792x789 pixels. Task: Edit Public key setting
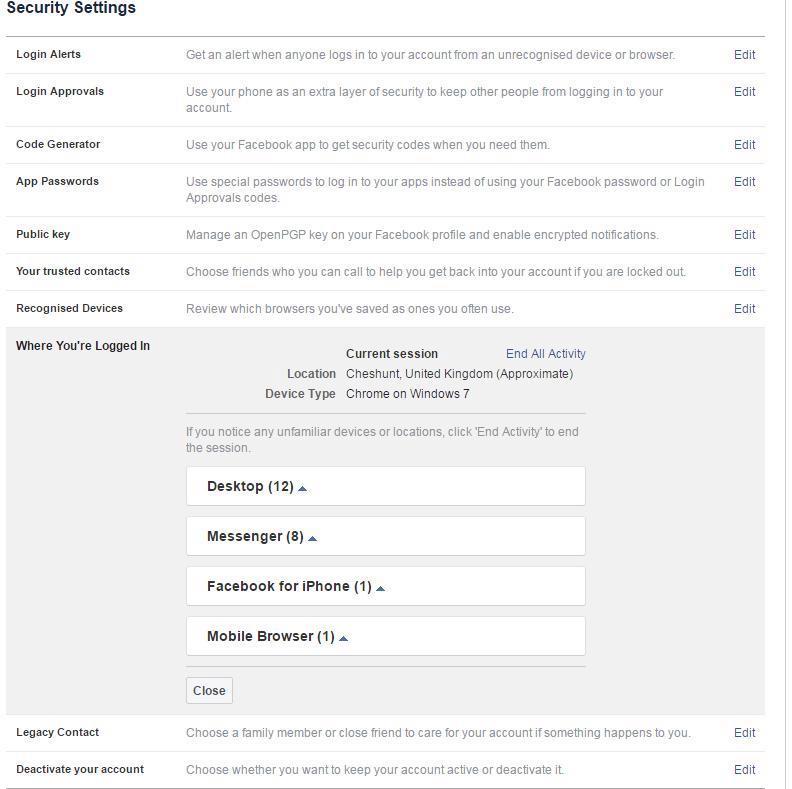point(744,235)
